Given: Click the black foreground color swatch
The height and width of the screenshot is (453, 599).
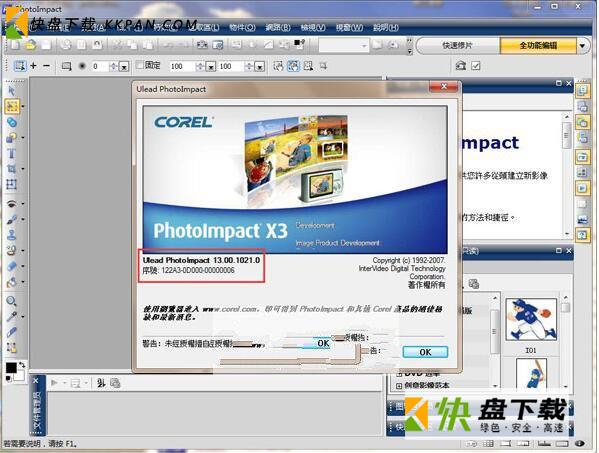Looking at the screenshot, I should pos(11,367).
